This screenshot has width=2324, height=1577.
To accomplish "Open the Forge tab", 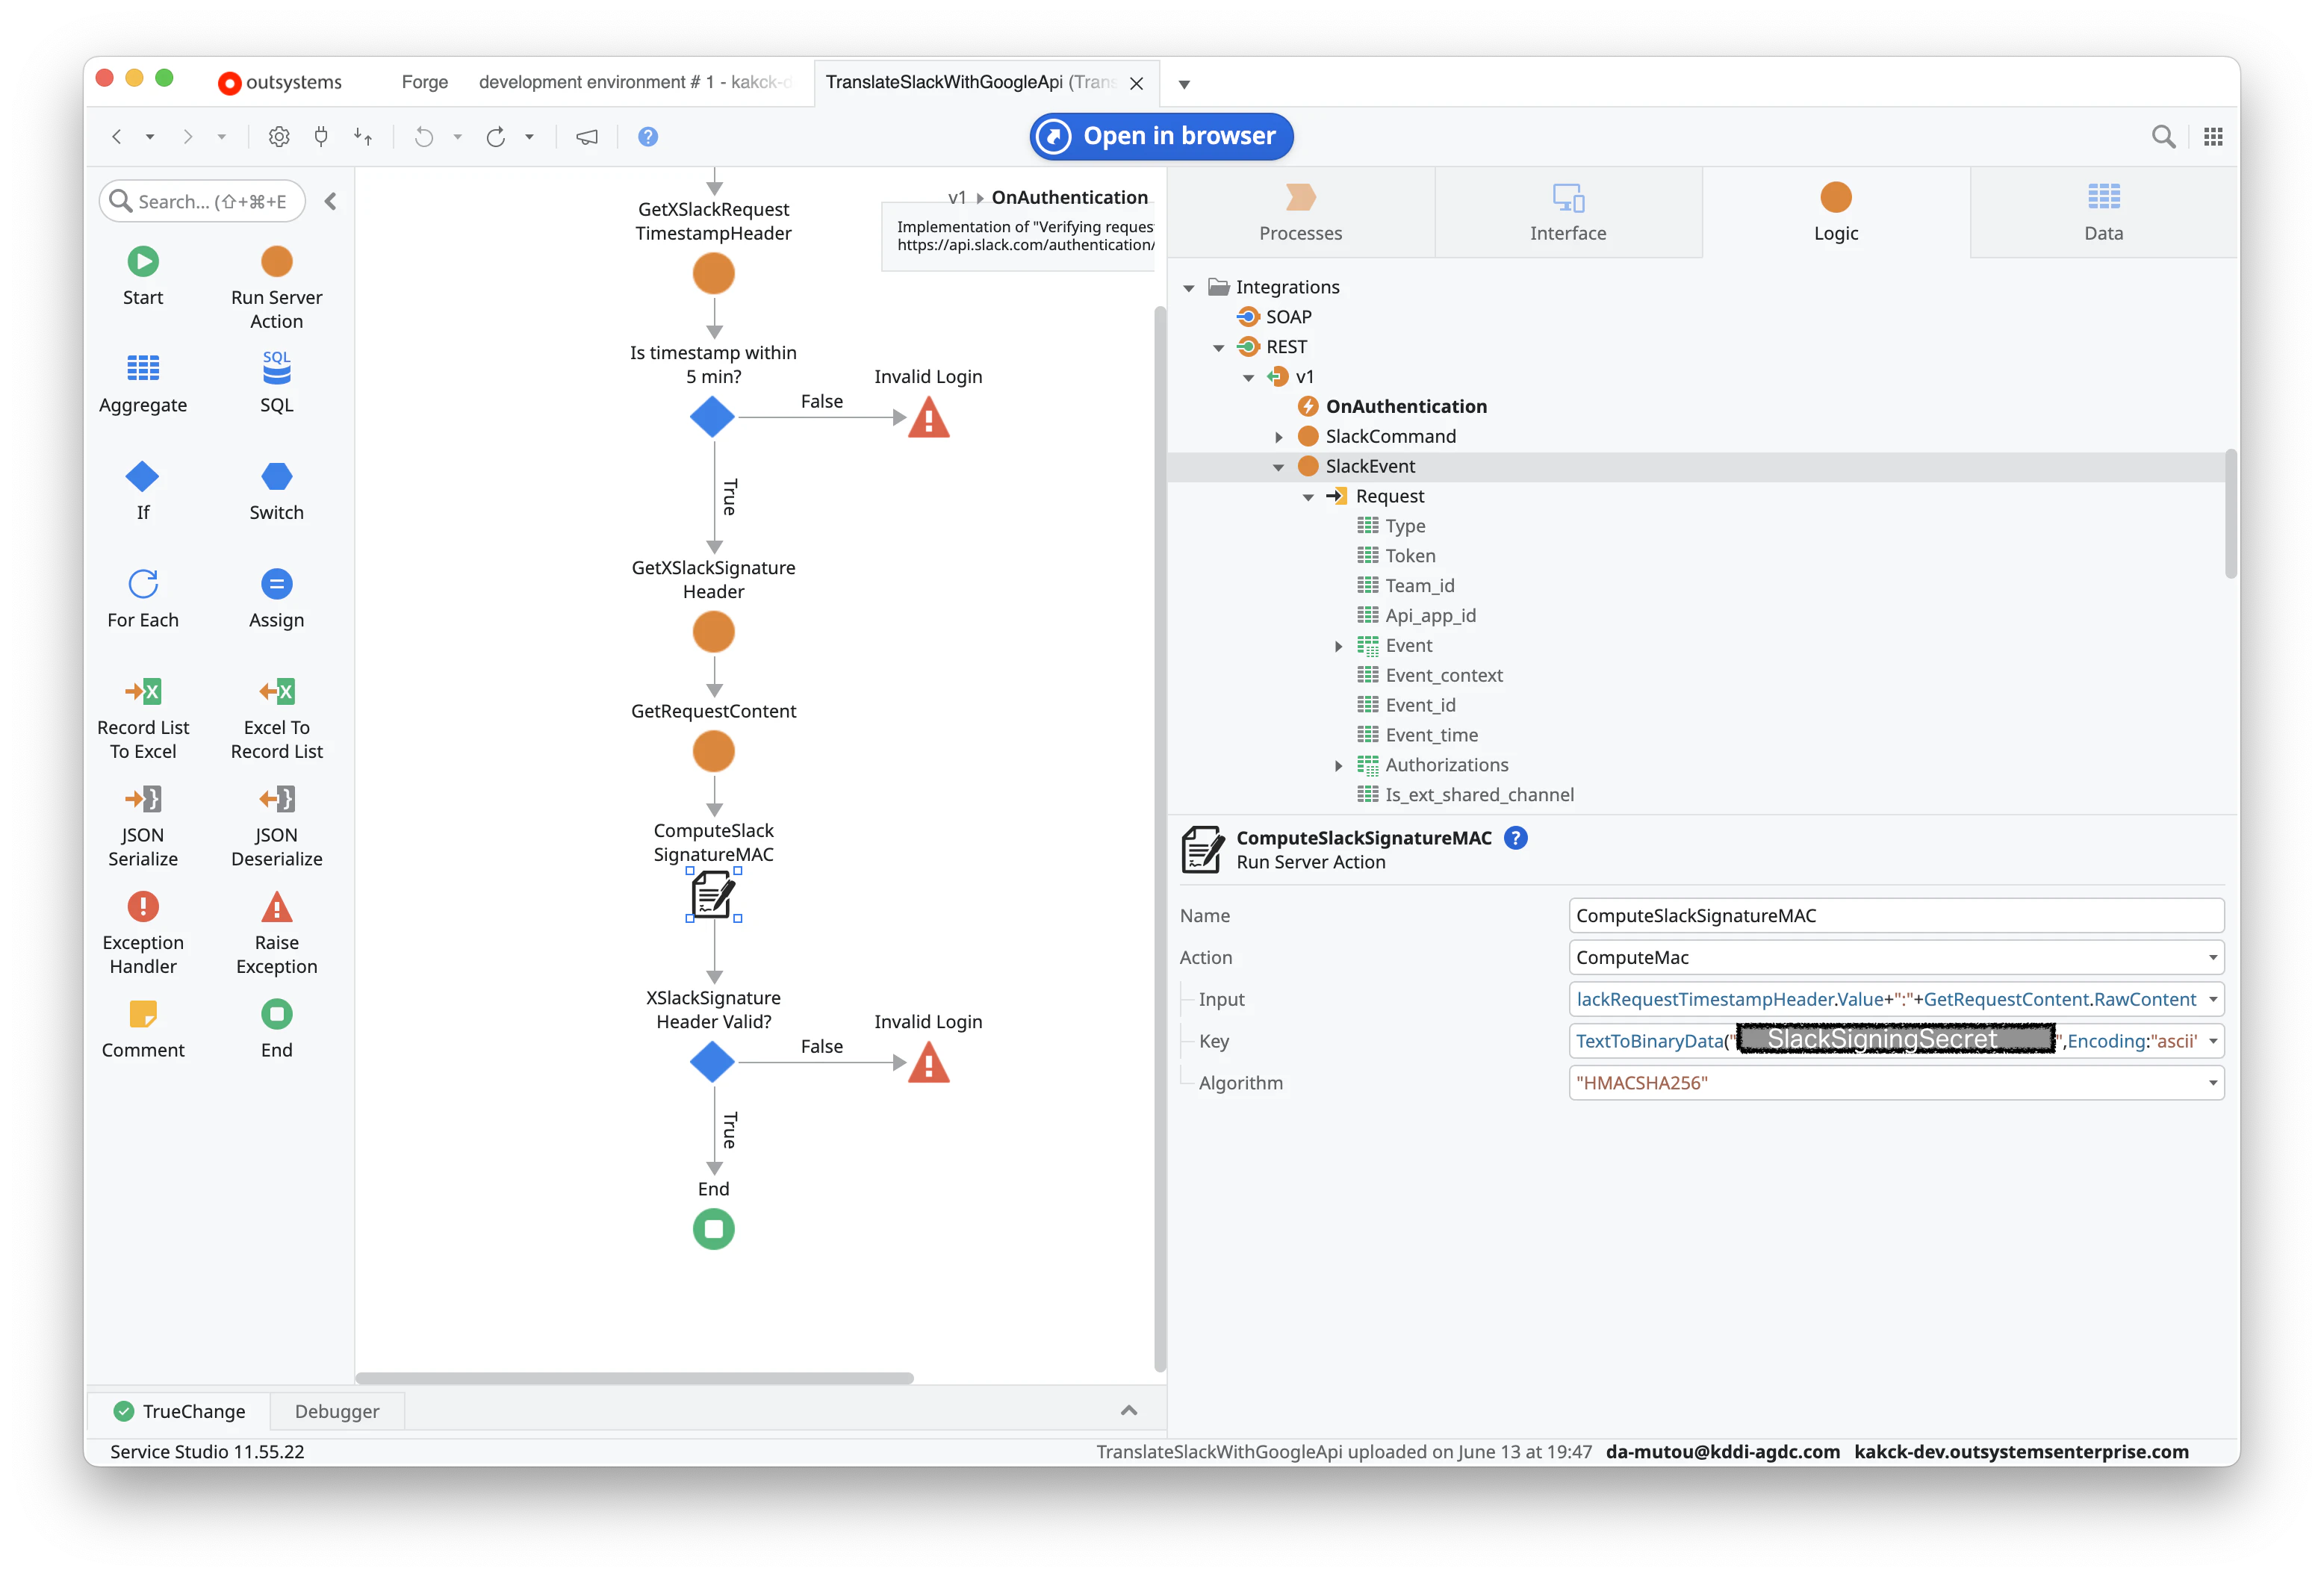I will [424, 82].
